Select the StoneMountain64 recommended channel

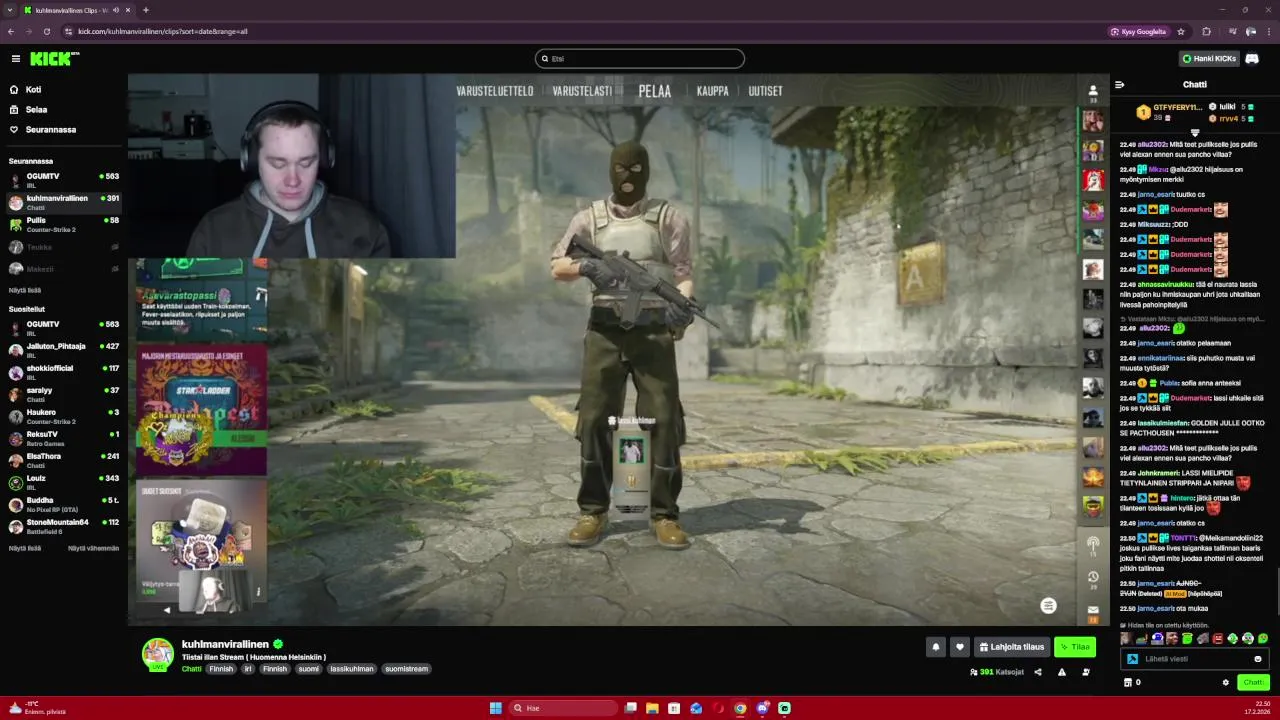(63, 525)
